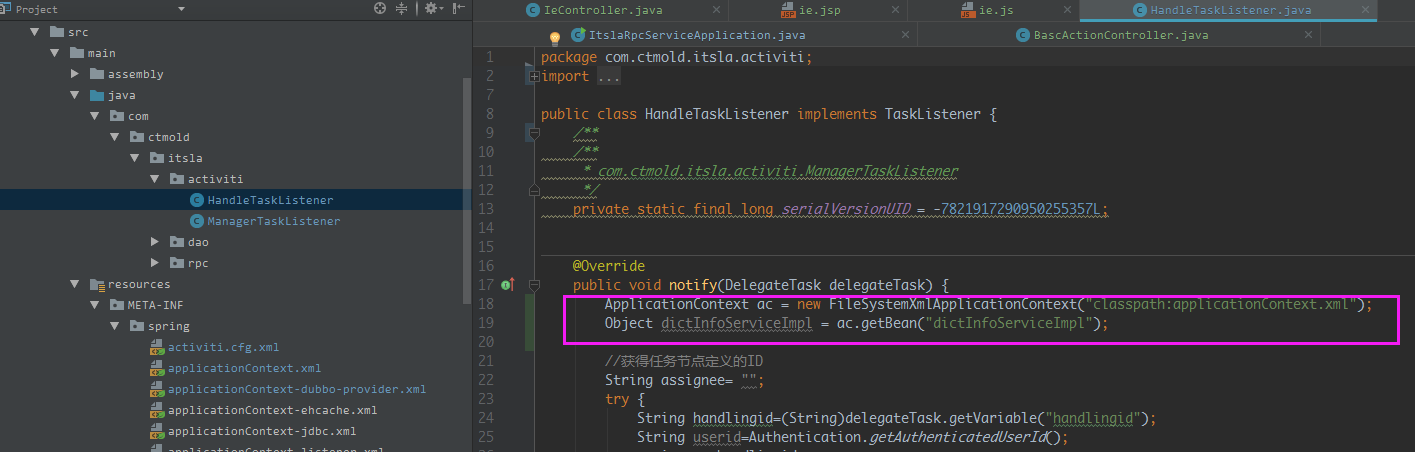Click the "classpath:applicationContext.xml" string
The width and height of the screenshot is (1415, 452).
(x=1223, y=304)
